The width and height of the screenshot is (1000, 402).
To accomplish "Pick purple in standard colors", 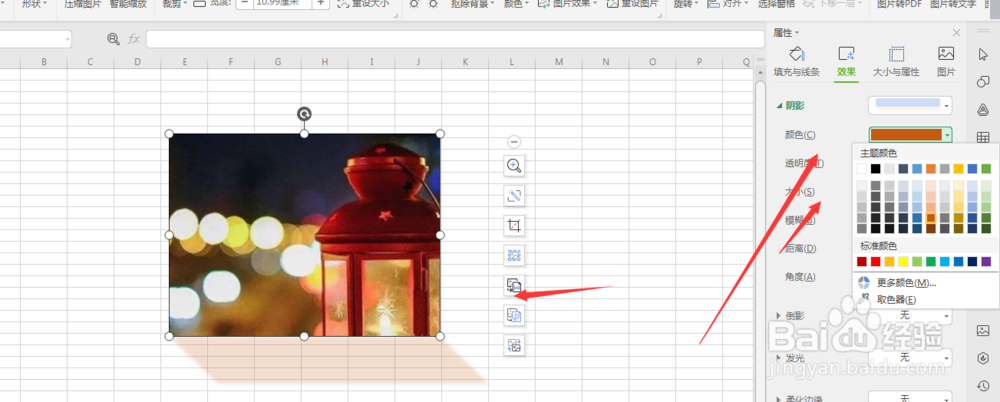I will (987, 262).
